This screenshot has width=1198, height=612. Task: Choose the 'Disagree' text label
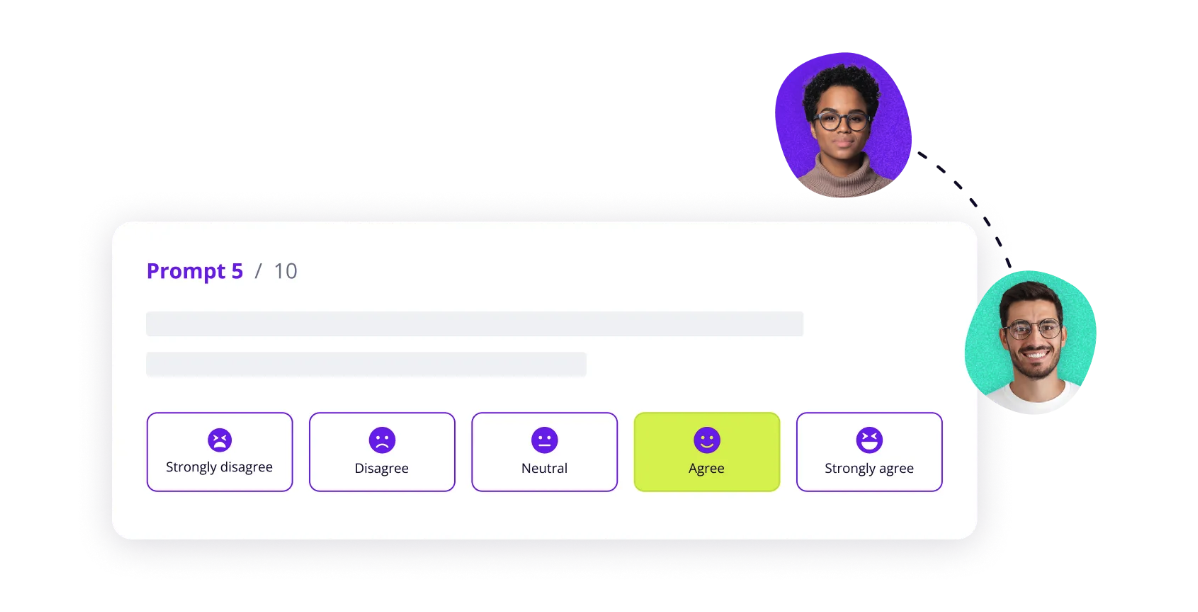(382, 468)
